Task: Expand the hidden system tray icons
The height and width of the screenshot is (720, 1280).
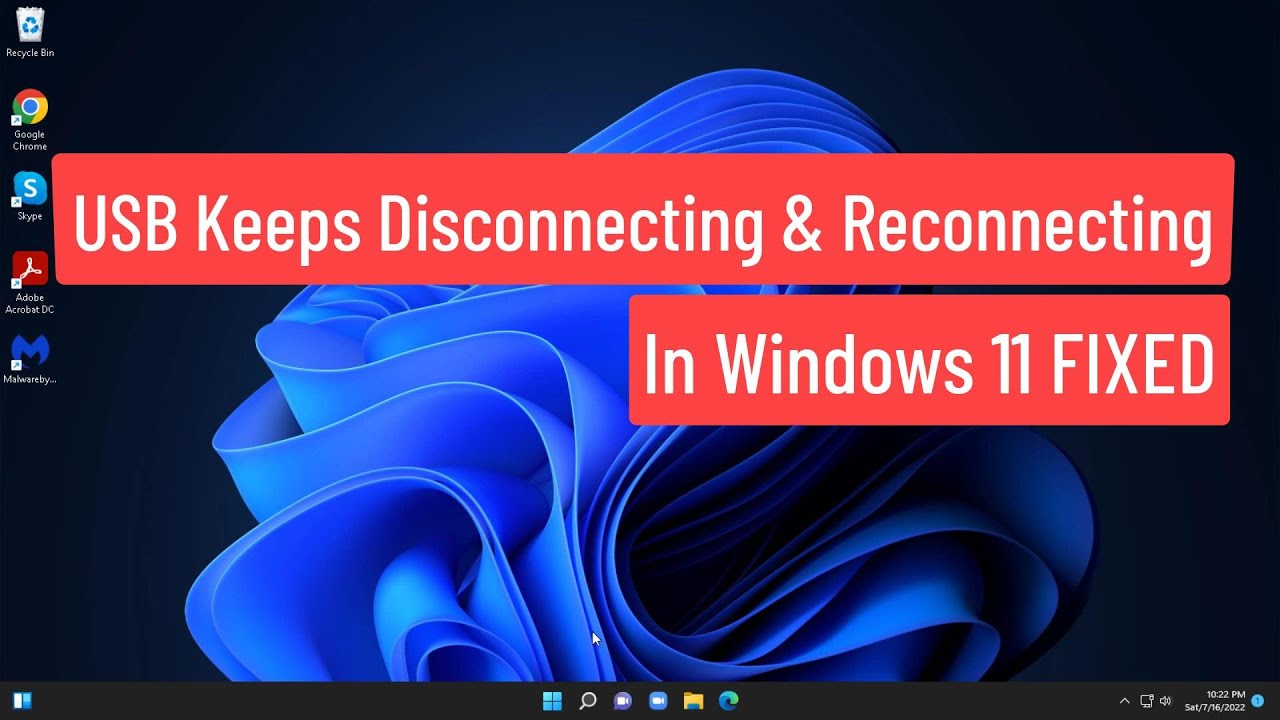Action: point(1124,701)
